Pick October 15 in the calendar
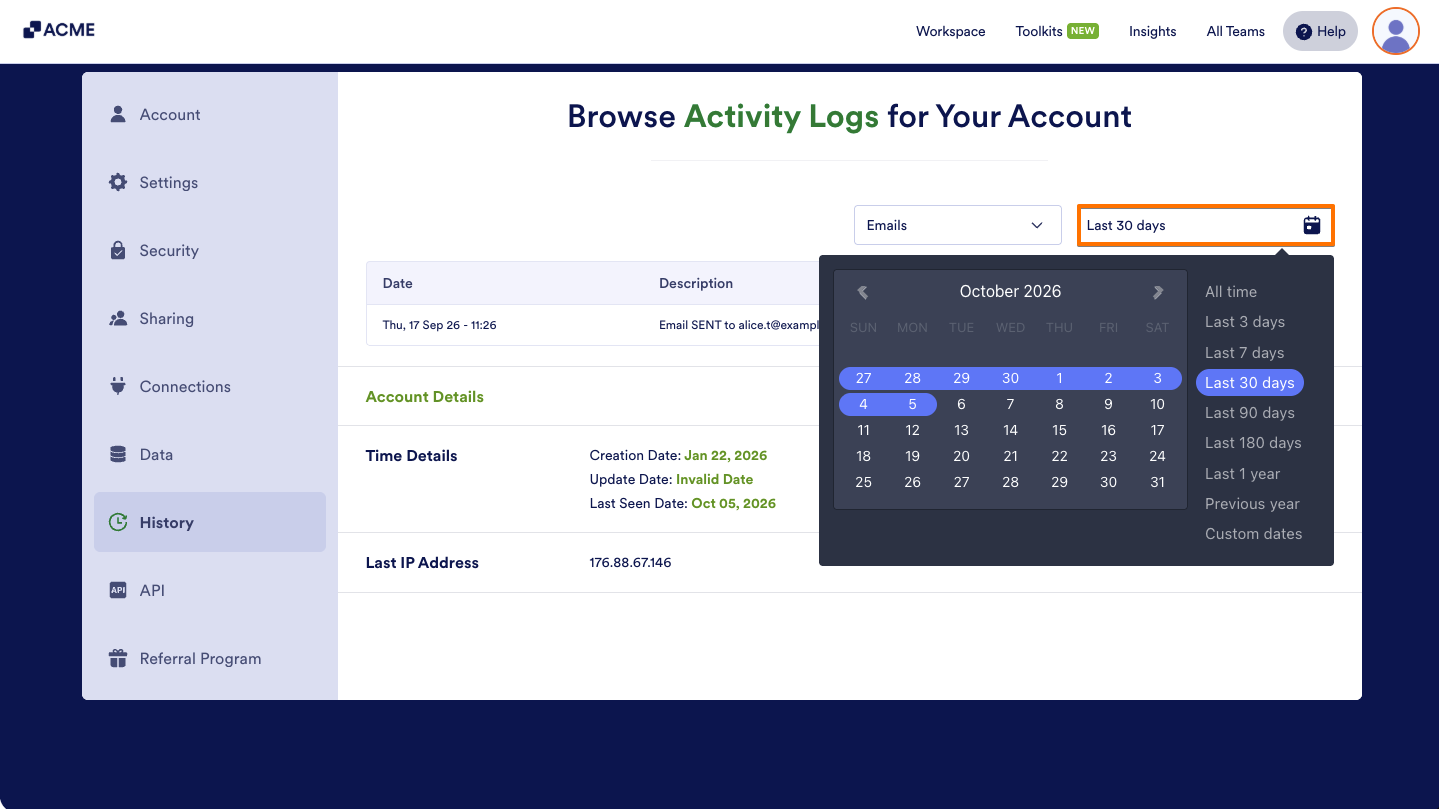This screenshot has width=1439, height=809. pyautogui.click(x=1059, y=430)
